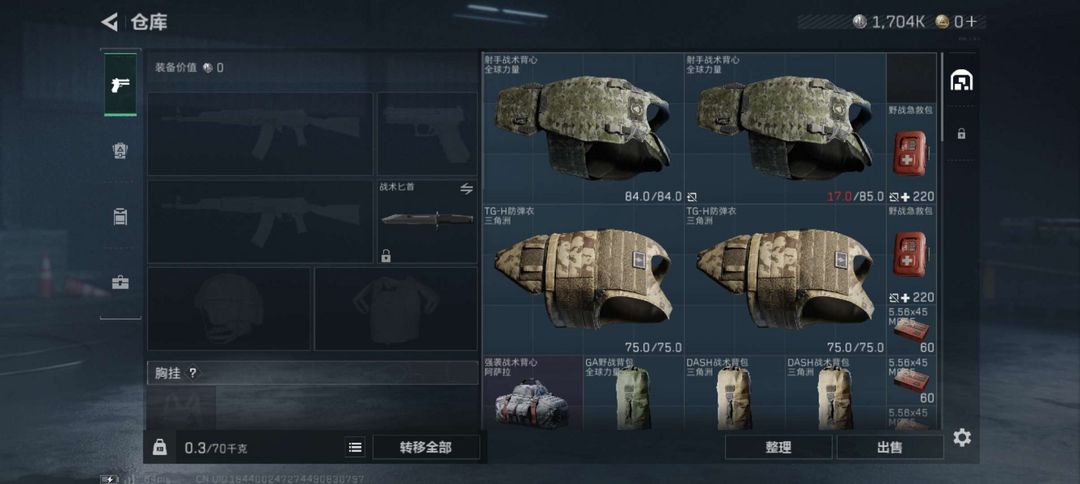
Task: Open the backpack tab in left sidebar
Action: coord(121,216)
